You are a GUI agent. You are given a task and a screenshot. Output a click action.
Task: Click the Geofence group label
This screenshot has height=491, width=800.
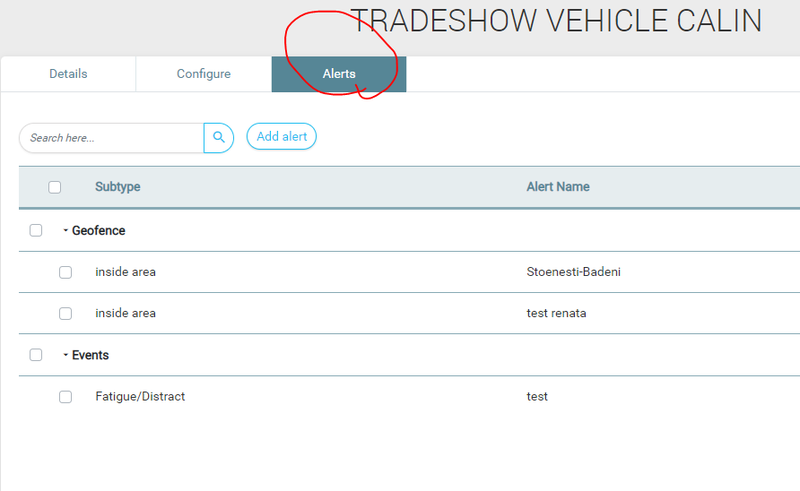click(98, 231)
